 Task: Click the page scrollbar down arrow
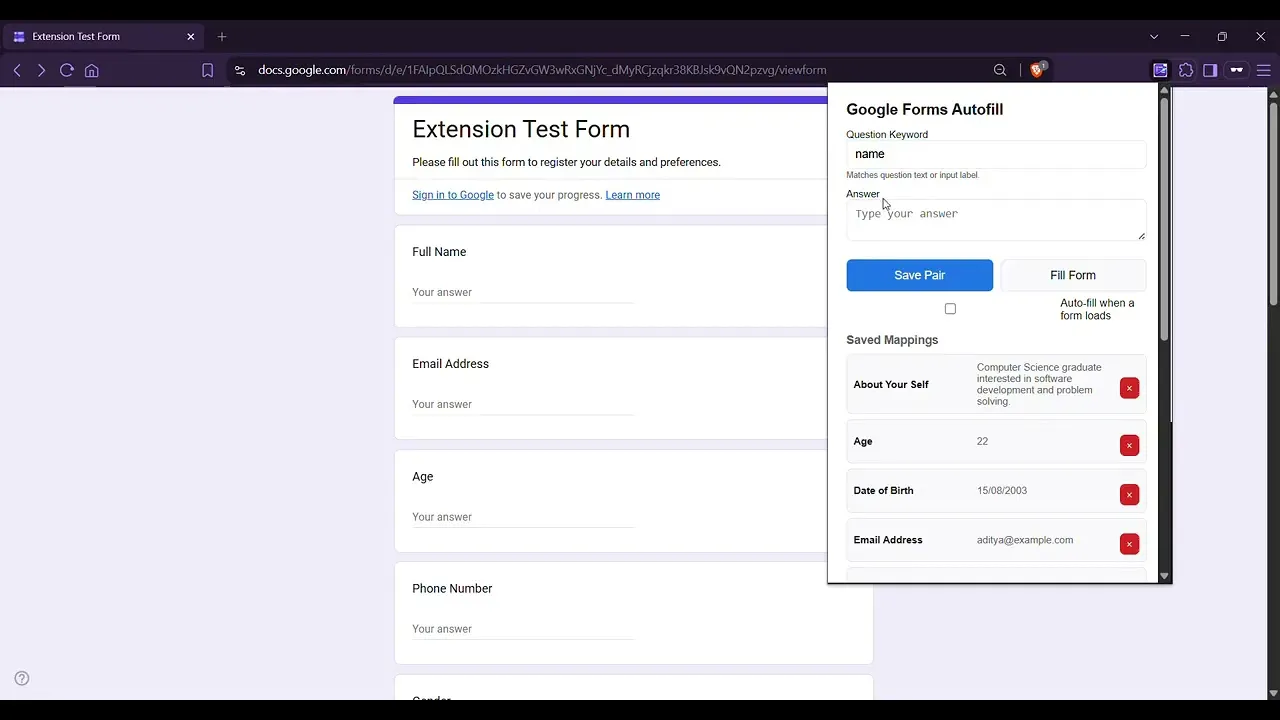click(1273, 693)
